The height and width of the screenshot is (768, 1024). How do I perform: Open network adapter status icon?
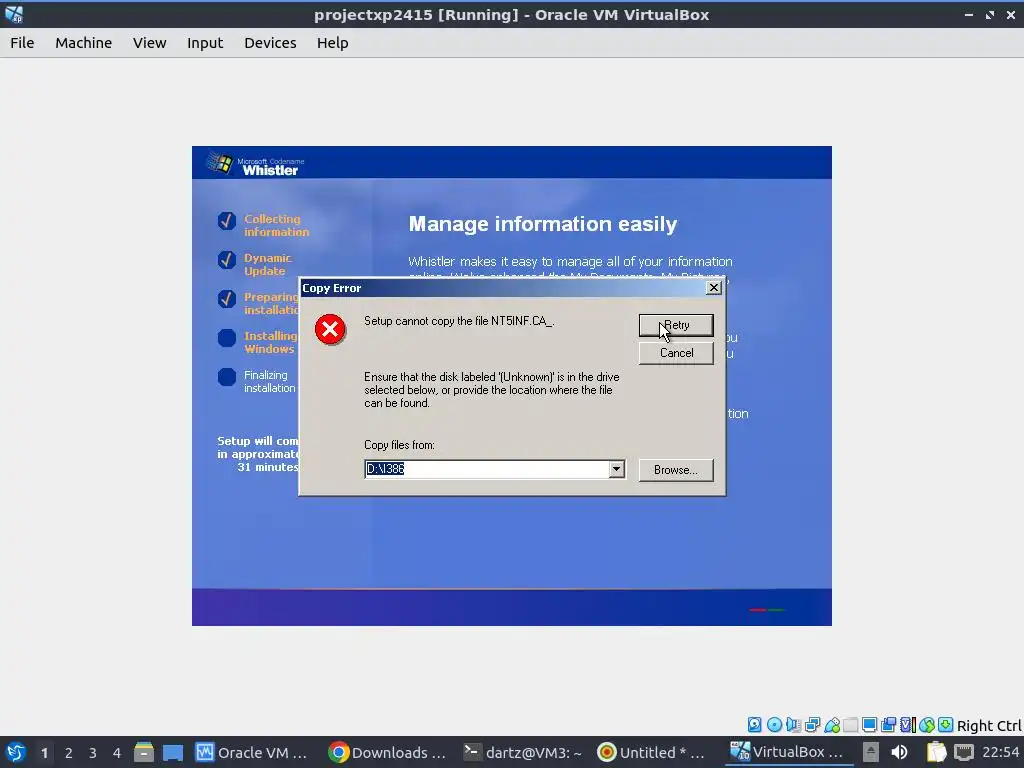coord(812,724)
